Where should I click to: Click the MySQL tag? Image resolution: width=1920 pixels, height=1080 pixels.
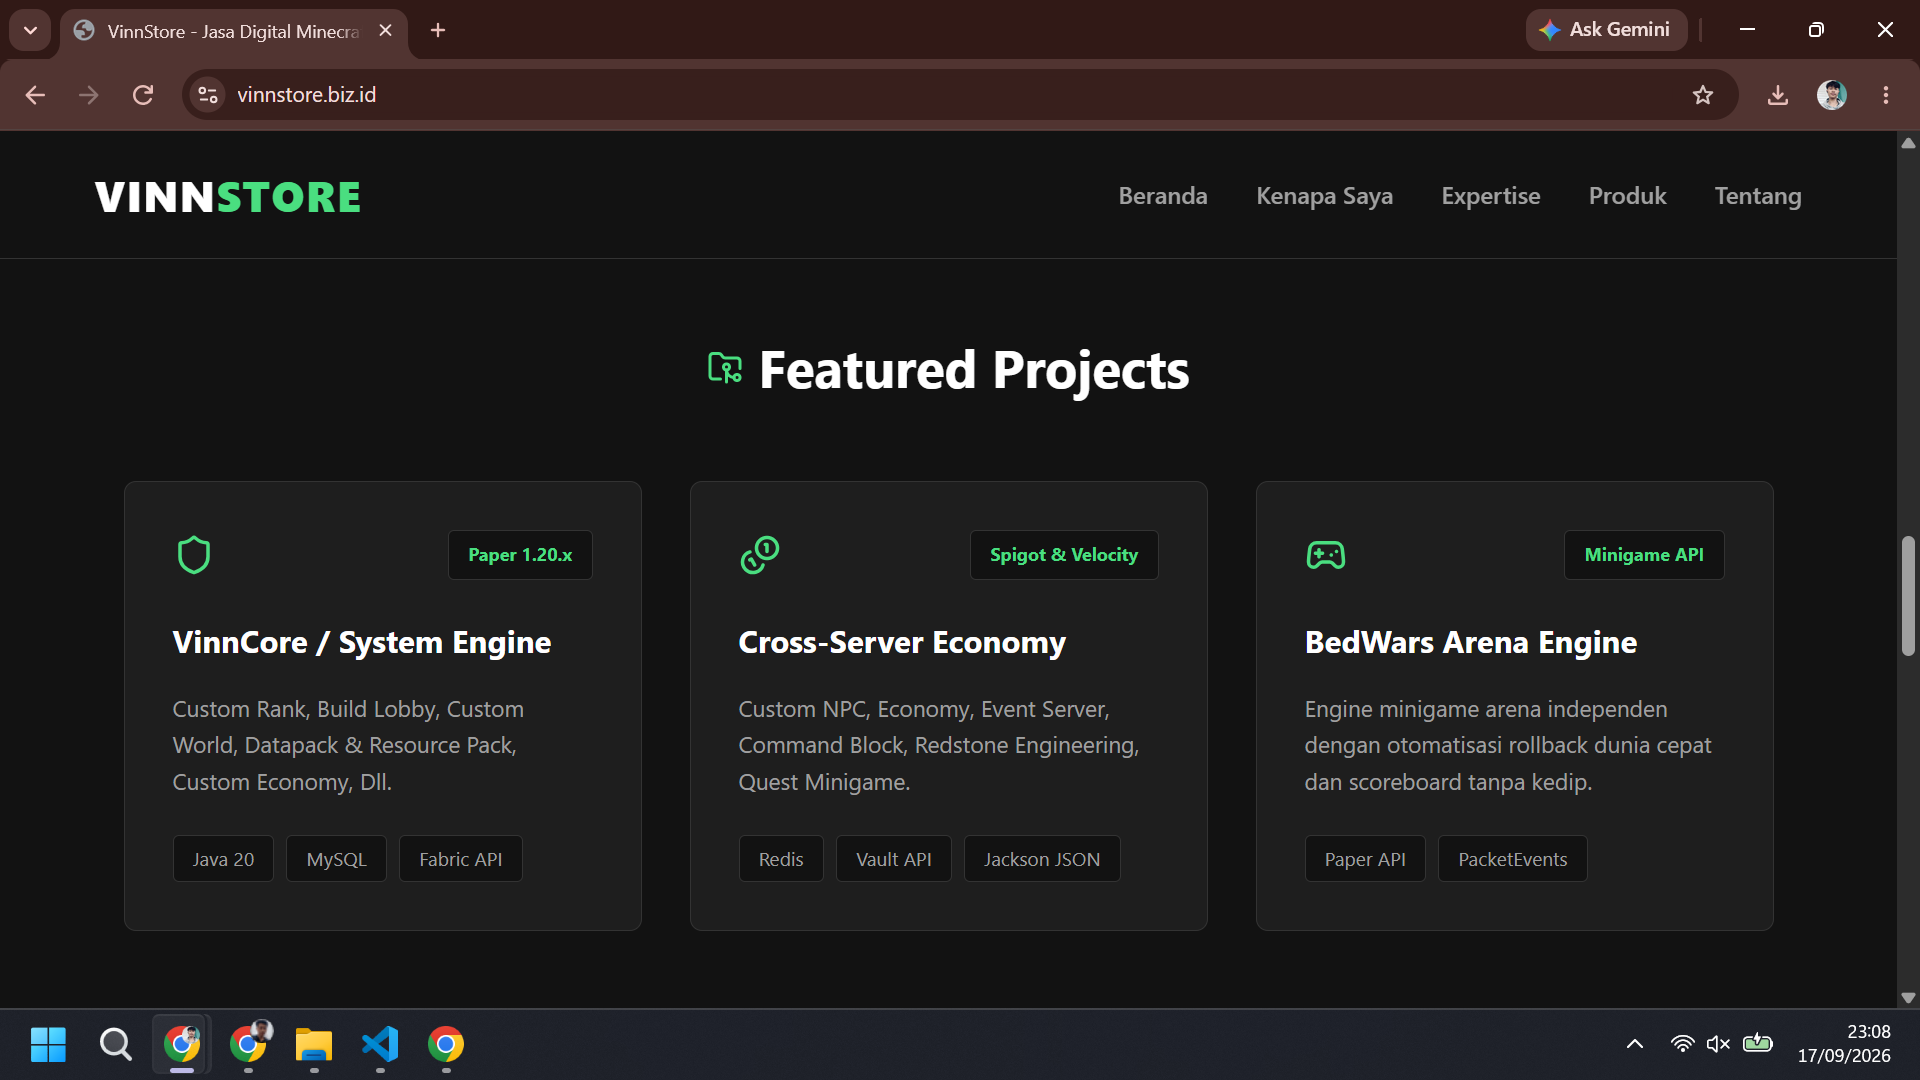pos(336,859)
